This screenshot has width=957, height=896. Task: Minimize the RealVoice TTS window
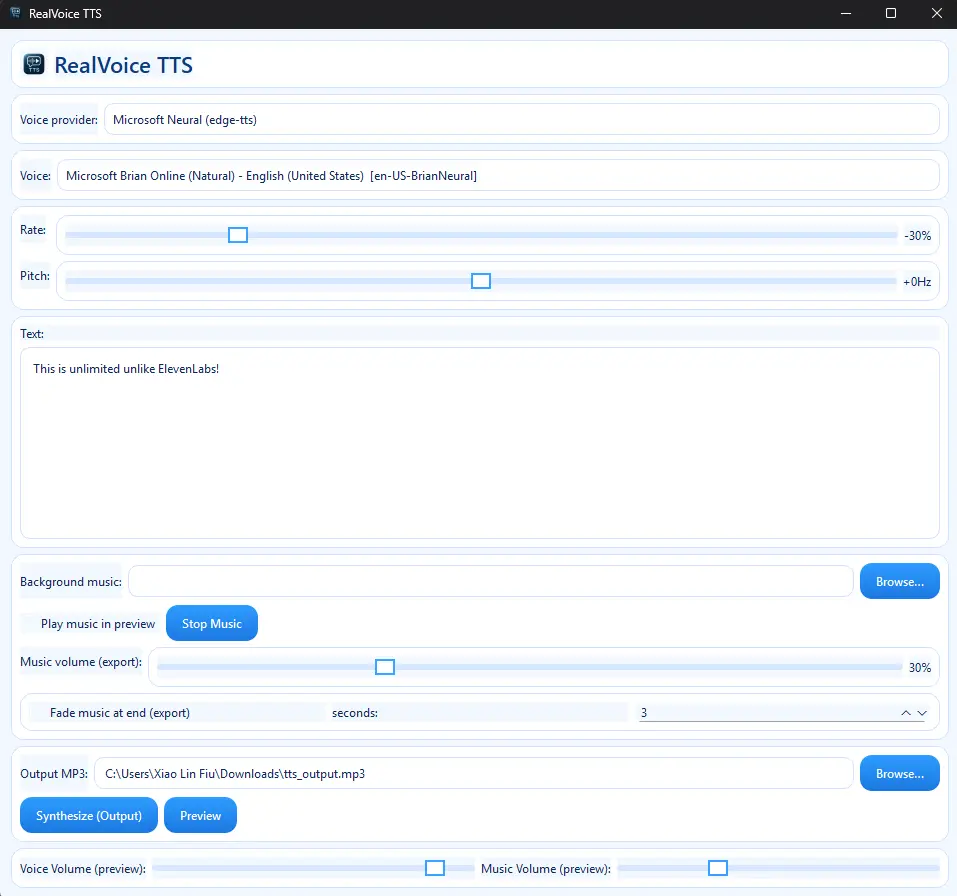(x=845, y=13)
